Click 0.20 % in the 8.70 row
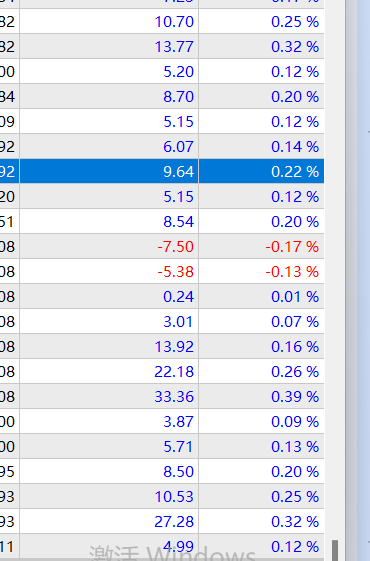 [x=295, y=97]
